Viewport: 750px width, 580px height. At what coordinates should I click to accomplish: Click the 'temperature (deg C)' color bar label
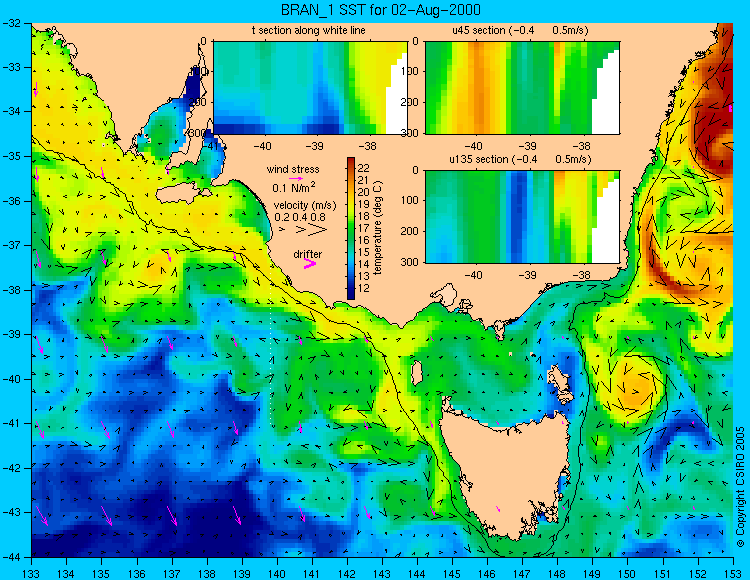click(378, 228)
